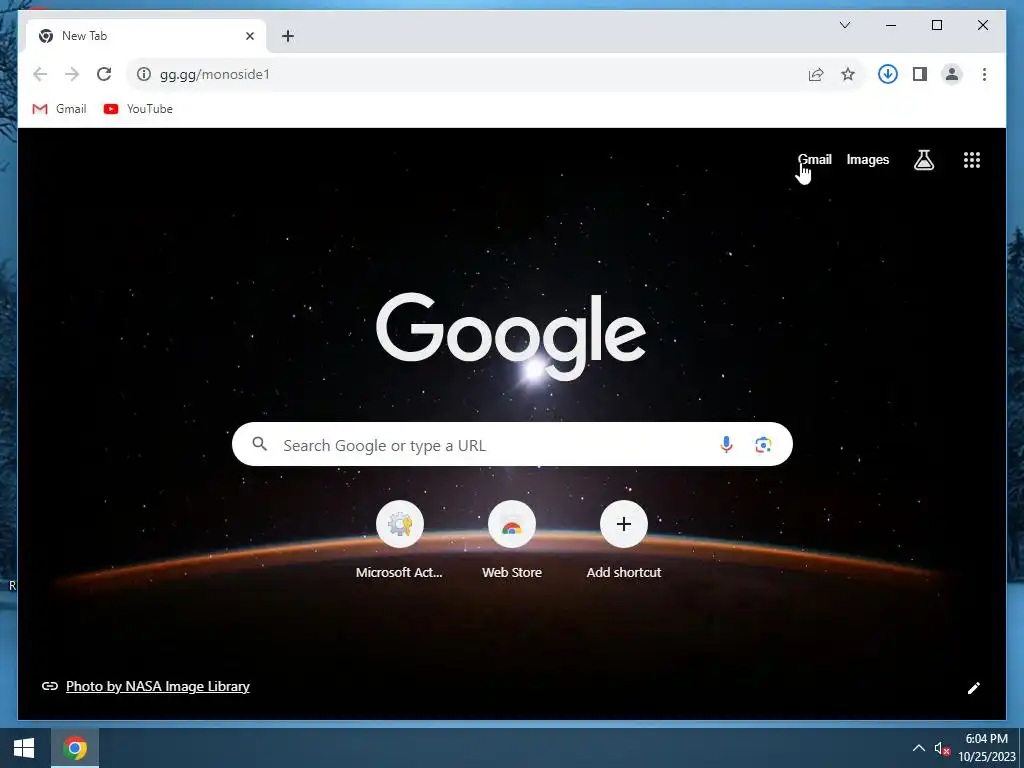Click the Add shortcut button
Viewport: 1024px width, 768px height.
[624, 540]
